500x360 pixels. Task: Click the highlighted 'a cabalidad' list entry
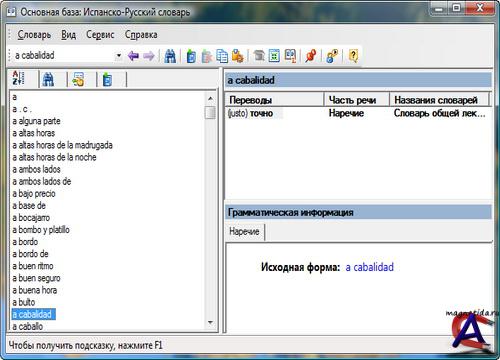tap(33, 314)
